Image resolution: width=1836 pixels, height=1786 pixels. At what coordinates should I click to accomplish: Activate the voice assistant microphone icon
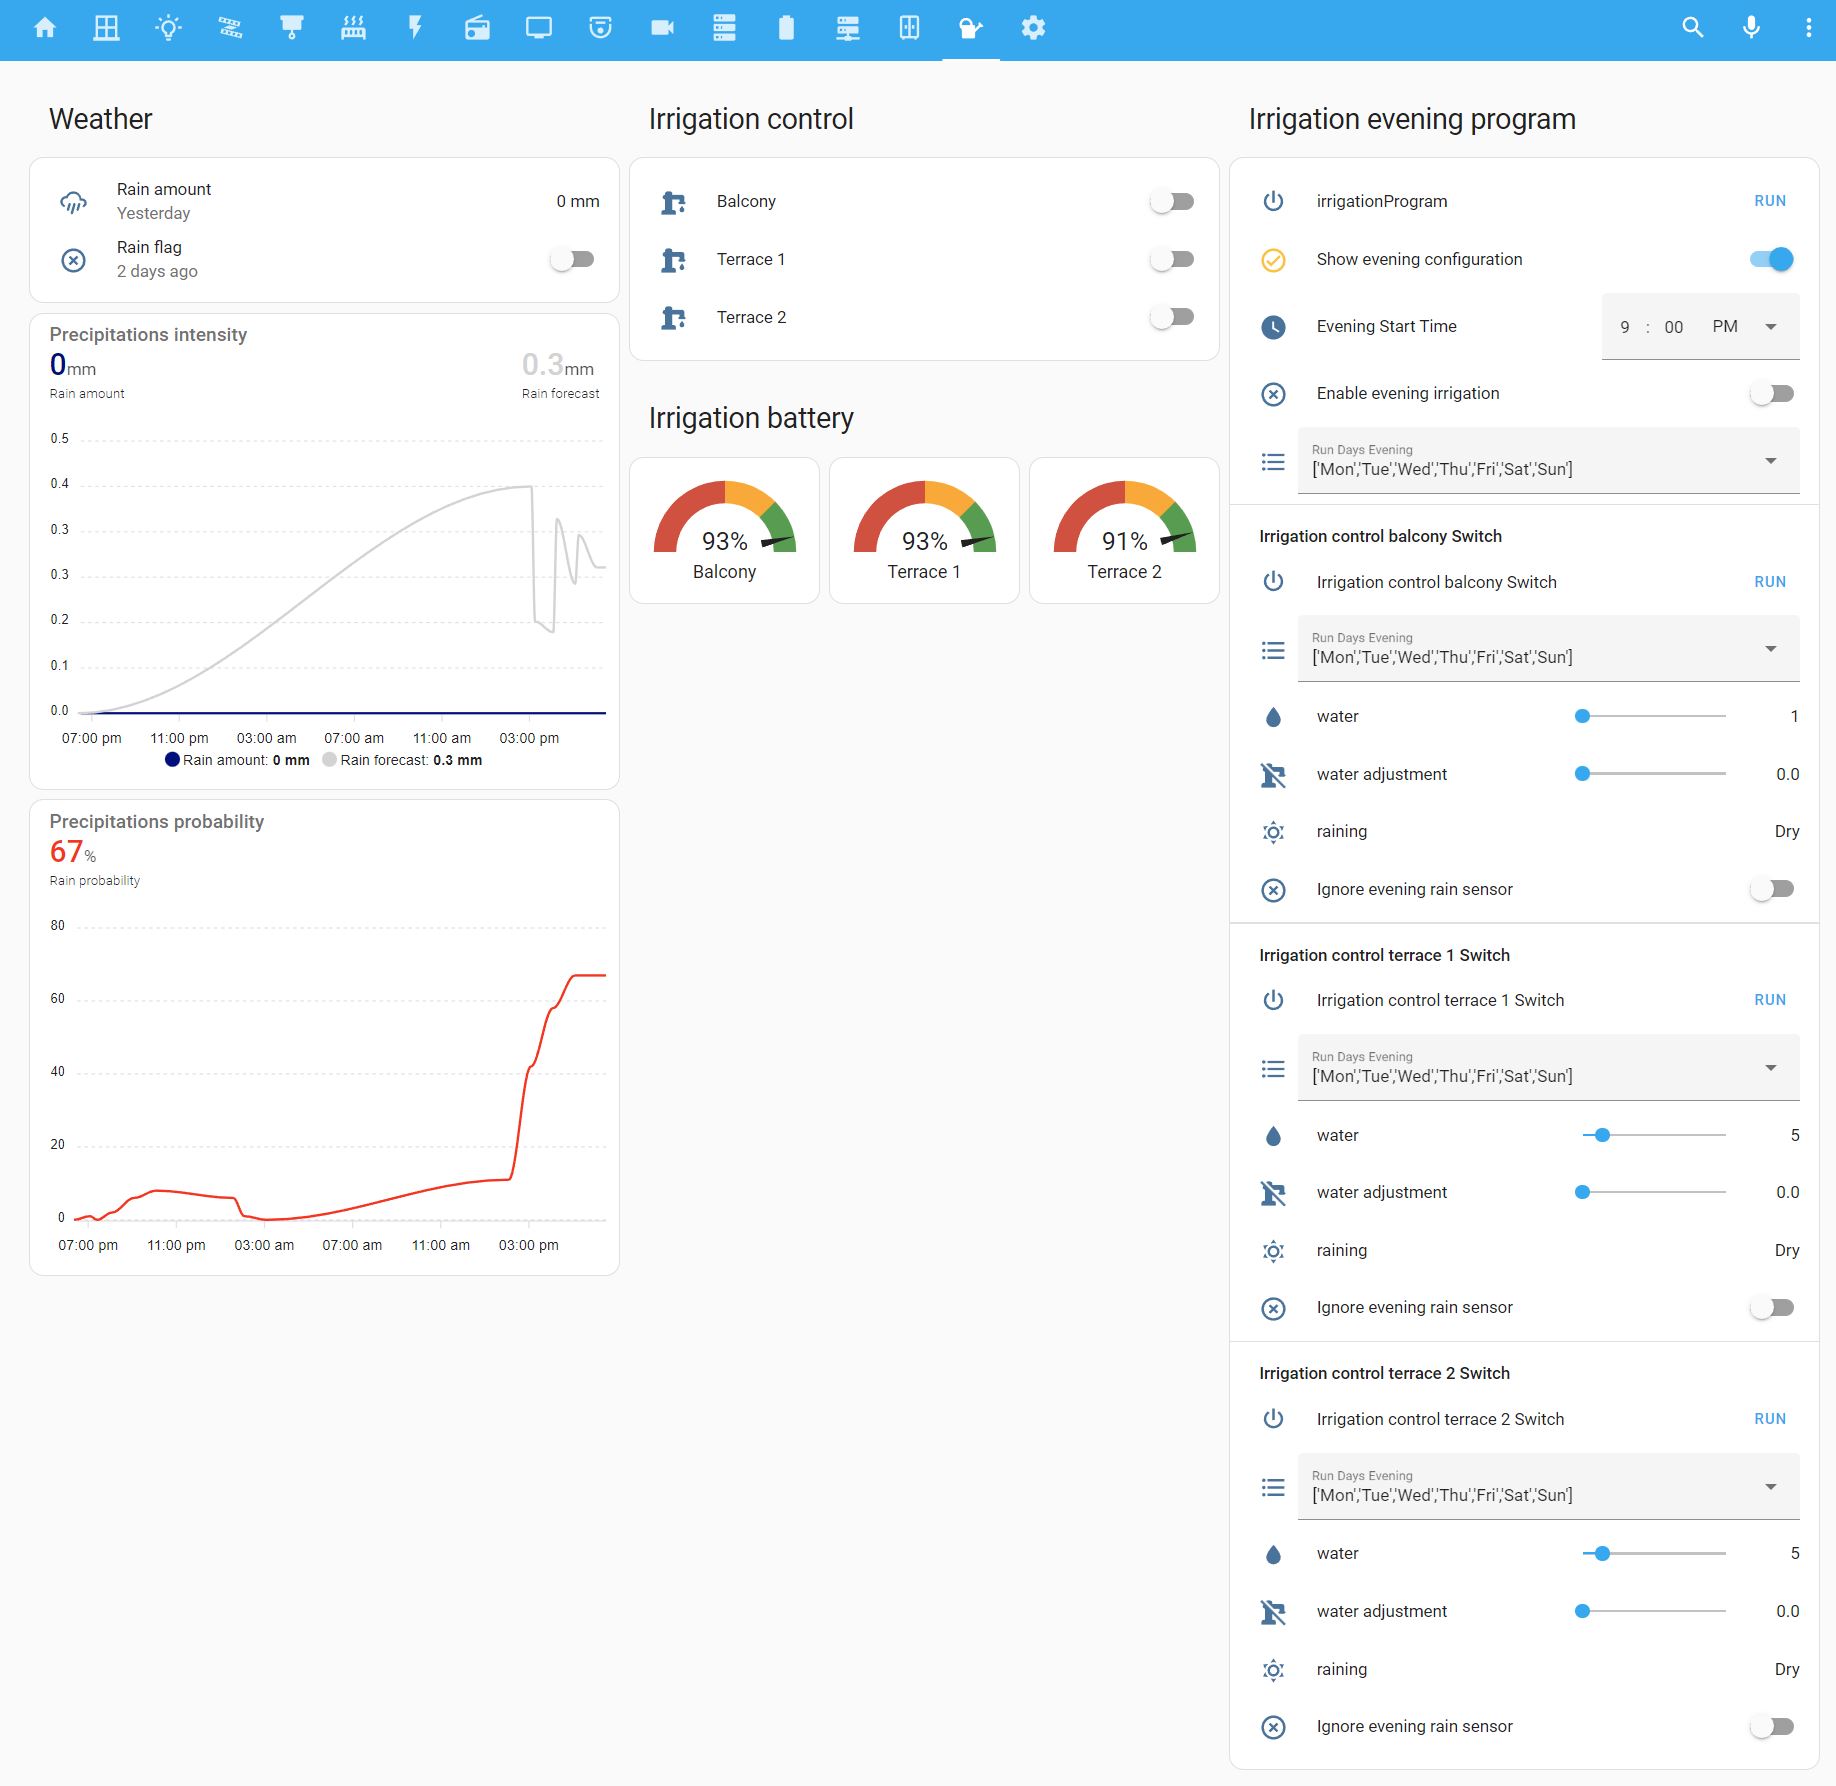1751,28
